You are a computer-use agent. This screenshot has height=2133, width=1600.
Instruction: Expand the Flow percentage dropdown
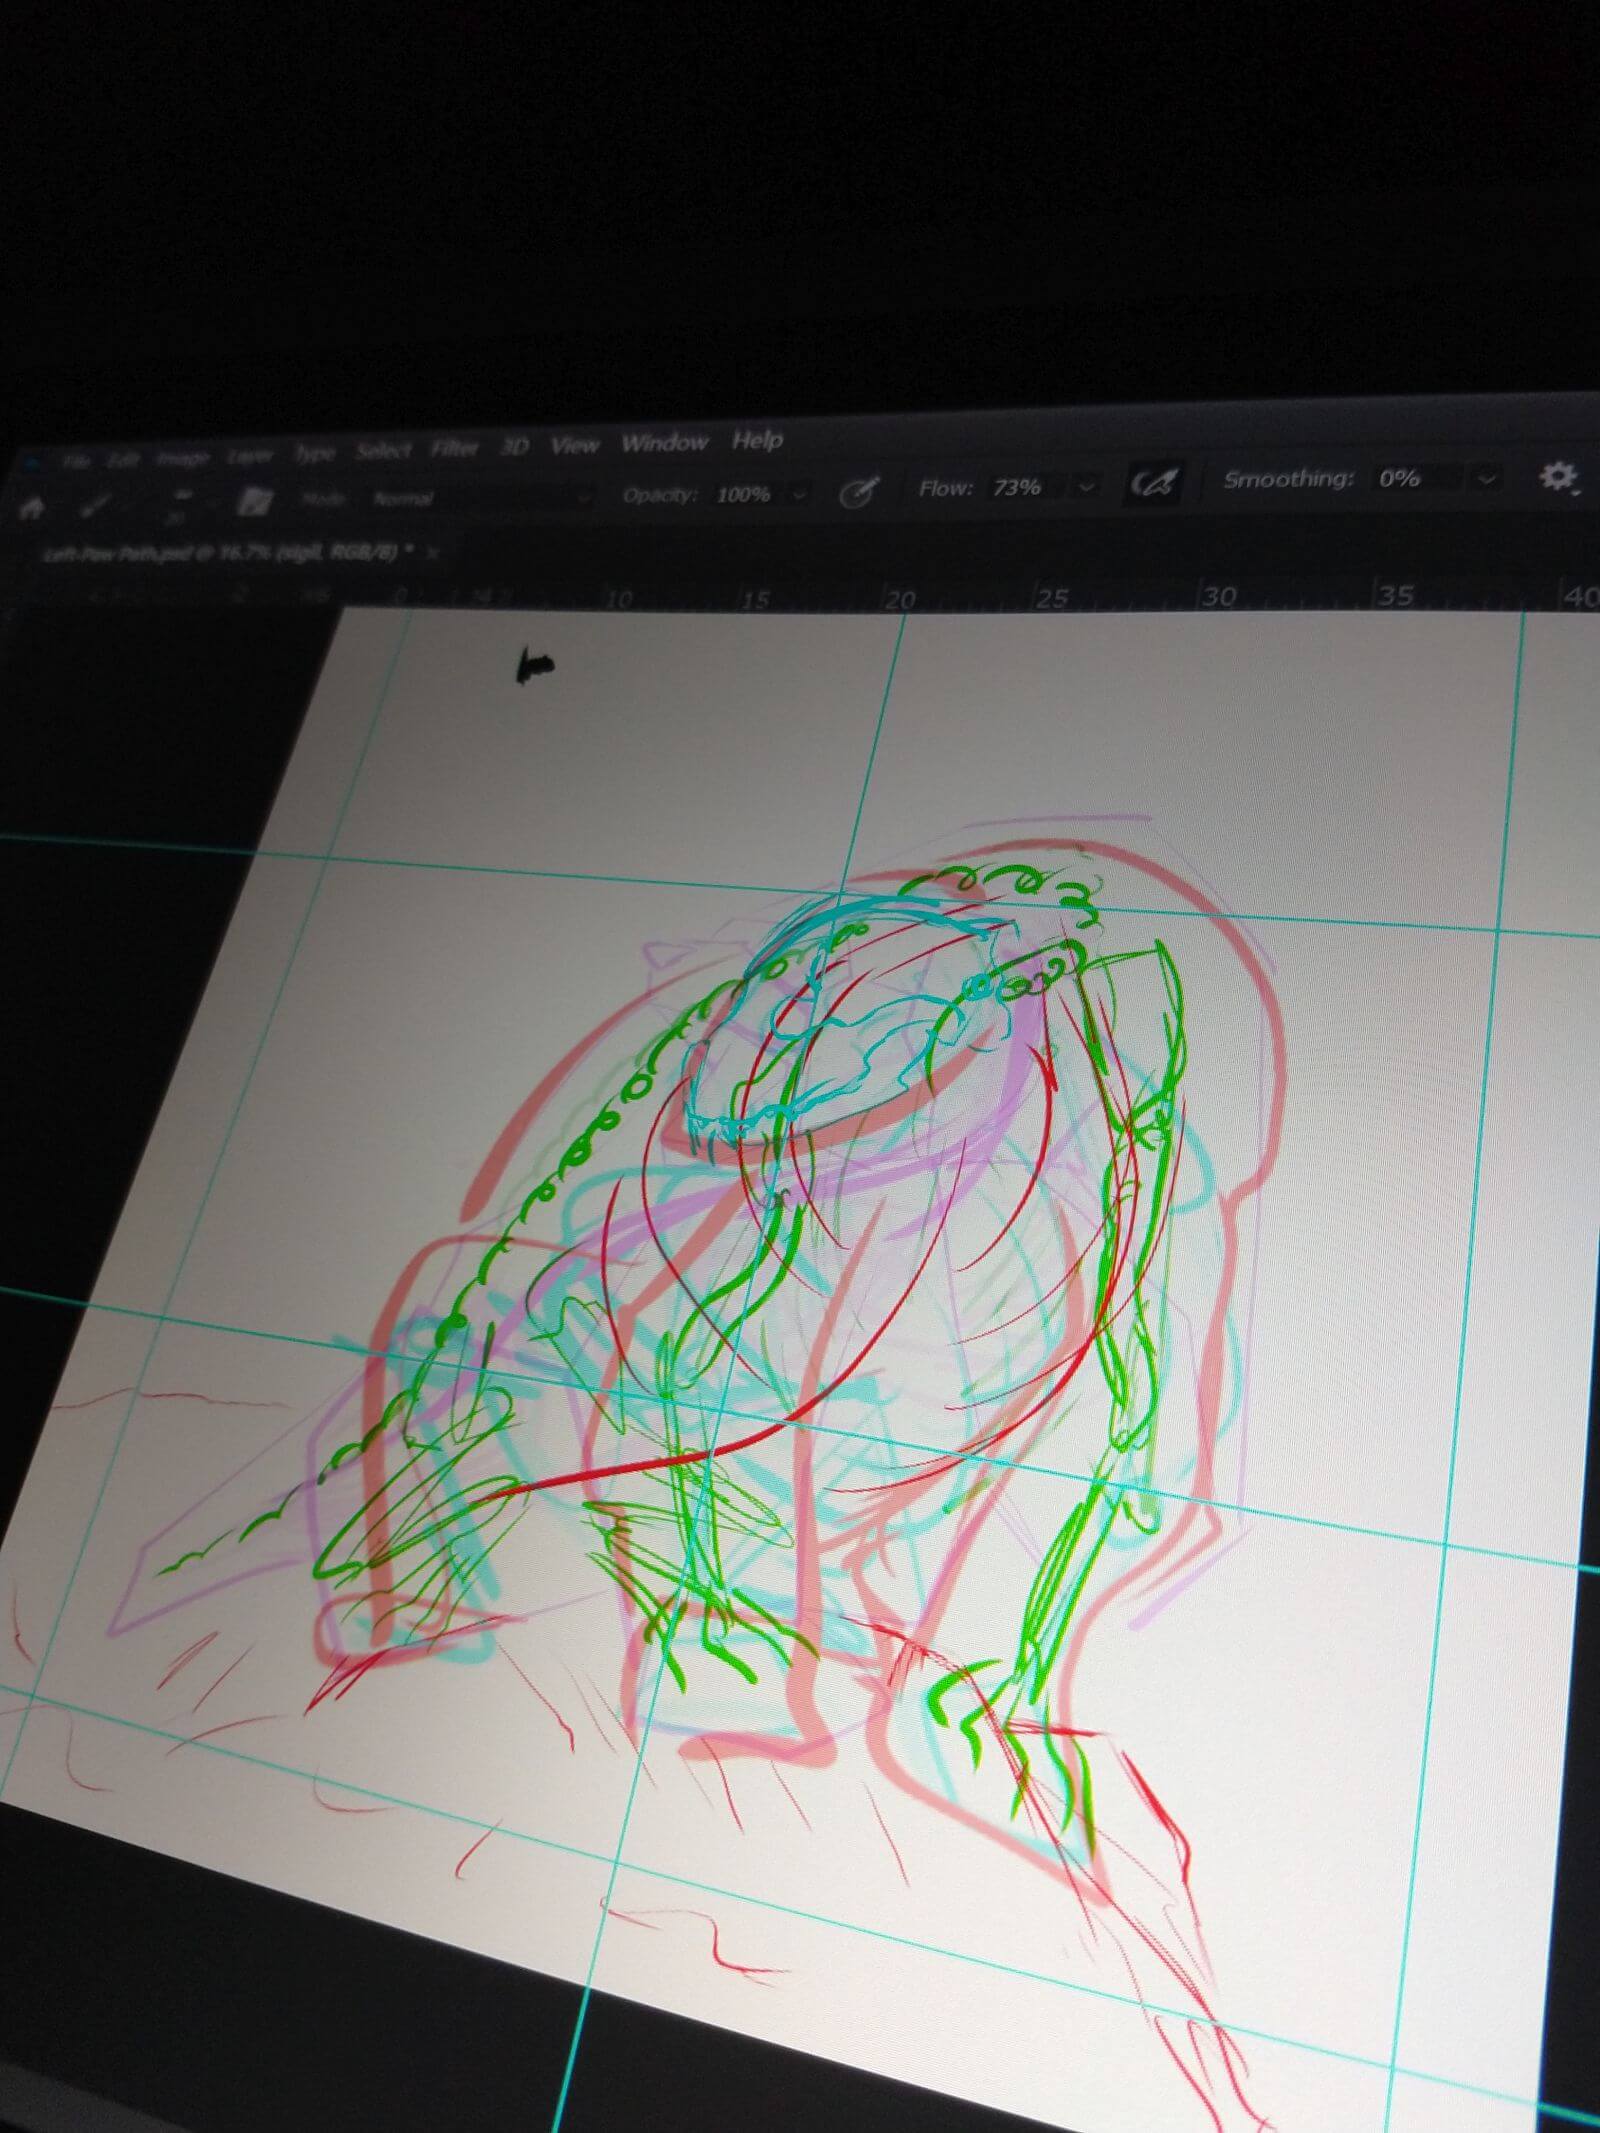tap(1086, 486)
